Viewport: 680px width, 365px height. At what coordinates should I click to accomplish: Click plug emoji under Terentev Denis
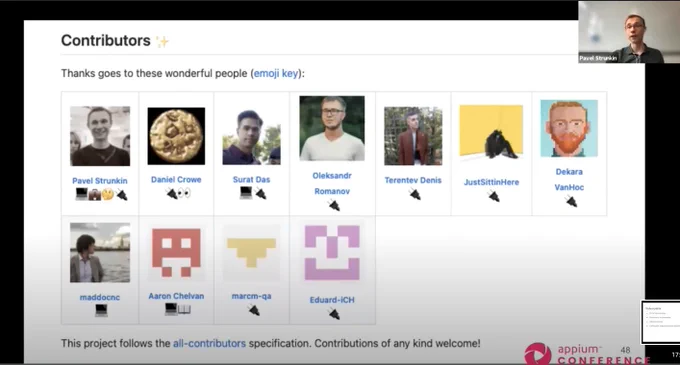(415, 195)
